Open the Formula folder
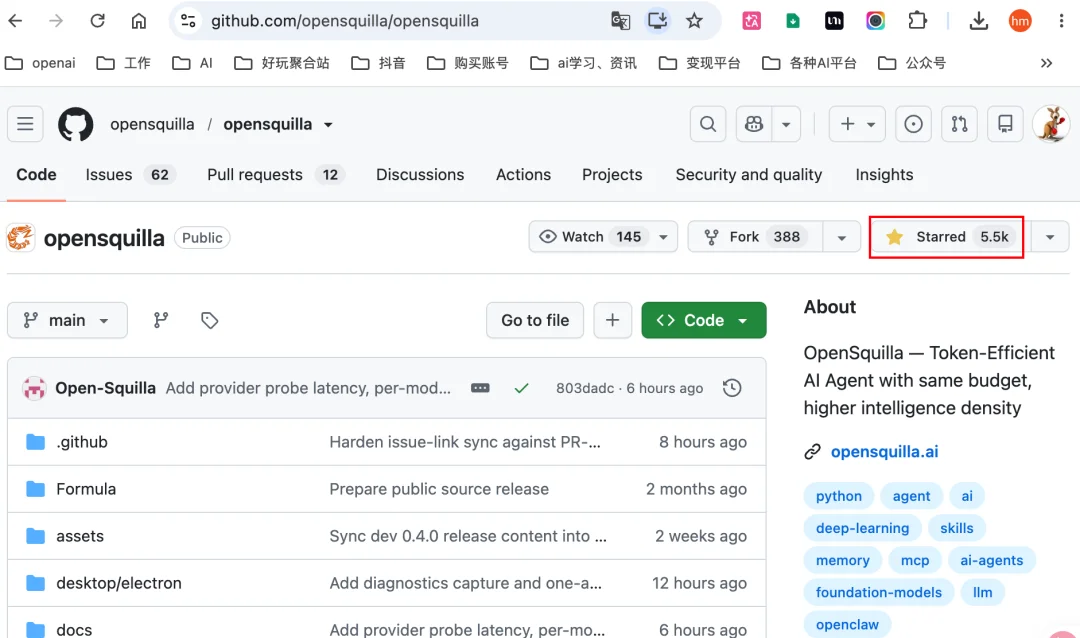The width and height of the screenshot is (1080, 638). tap(86, 489)
